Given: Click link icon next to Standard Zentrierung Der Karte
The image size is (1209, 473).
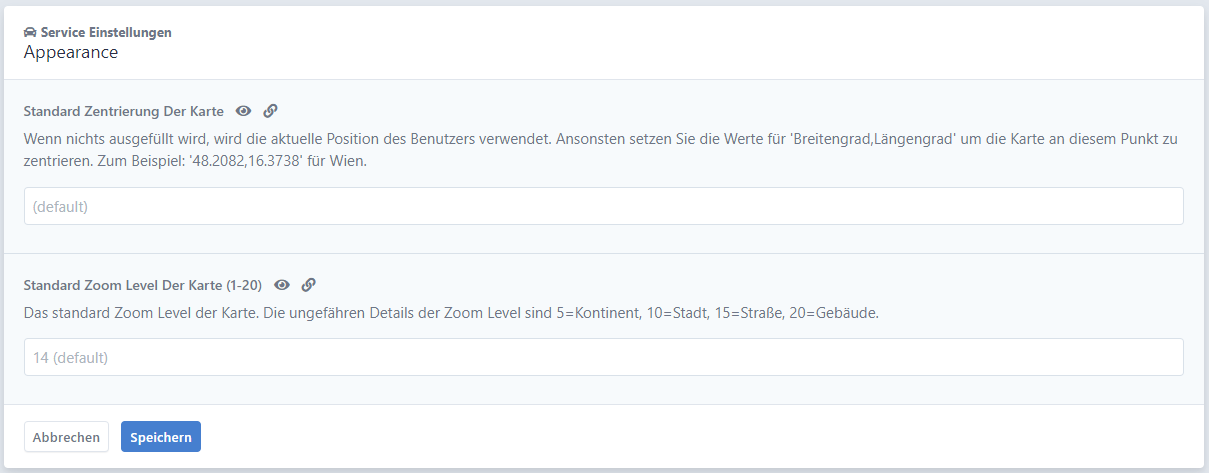Looking at the screenshot, I should (270, 111).
